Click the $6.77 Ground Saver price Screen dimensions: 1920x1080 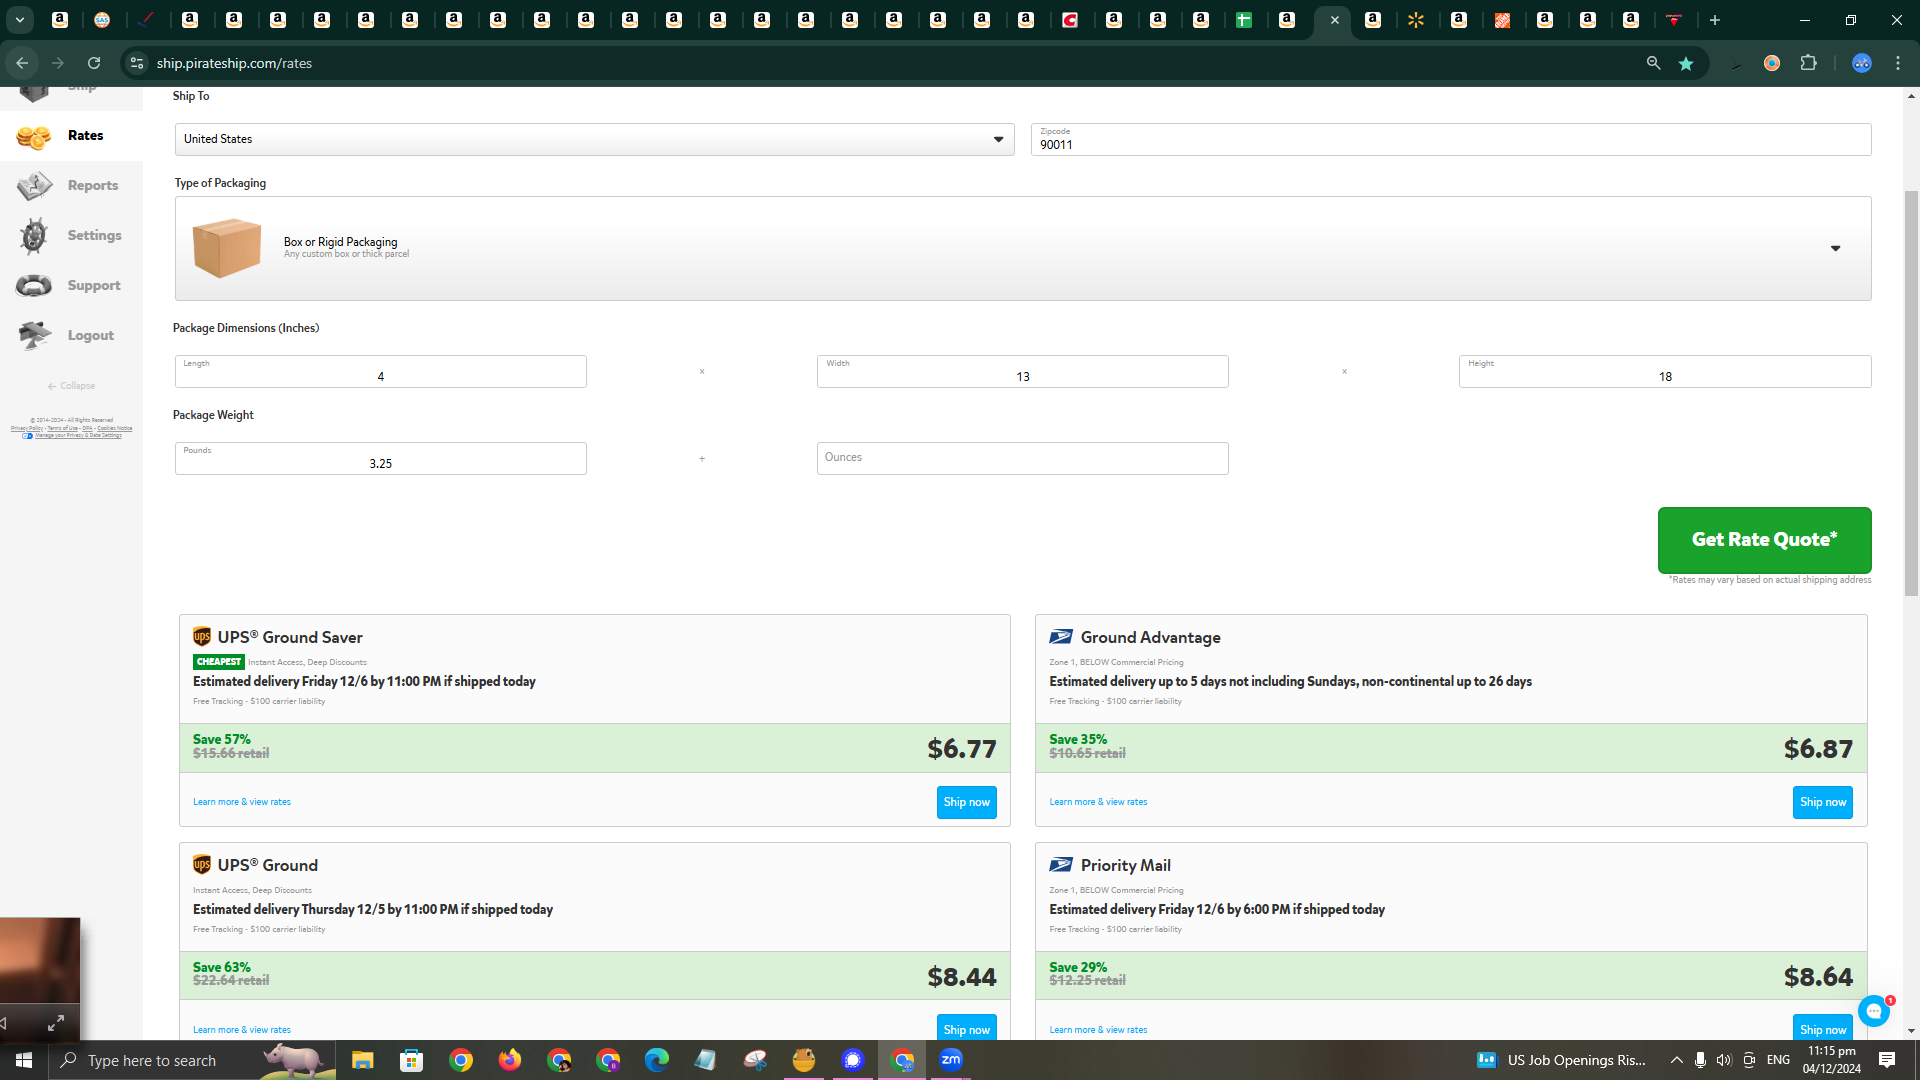[x=961, y=748]
